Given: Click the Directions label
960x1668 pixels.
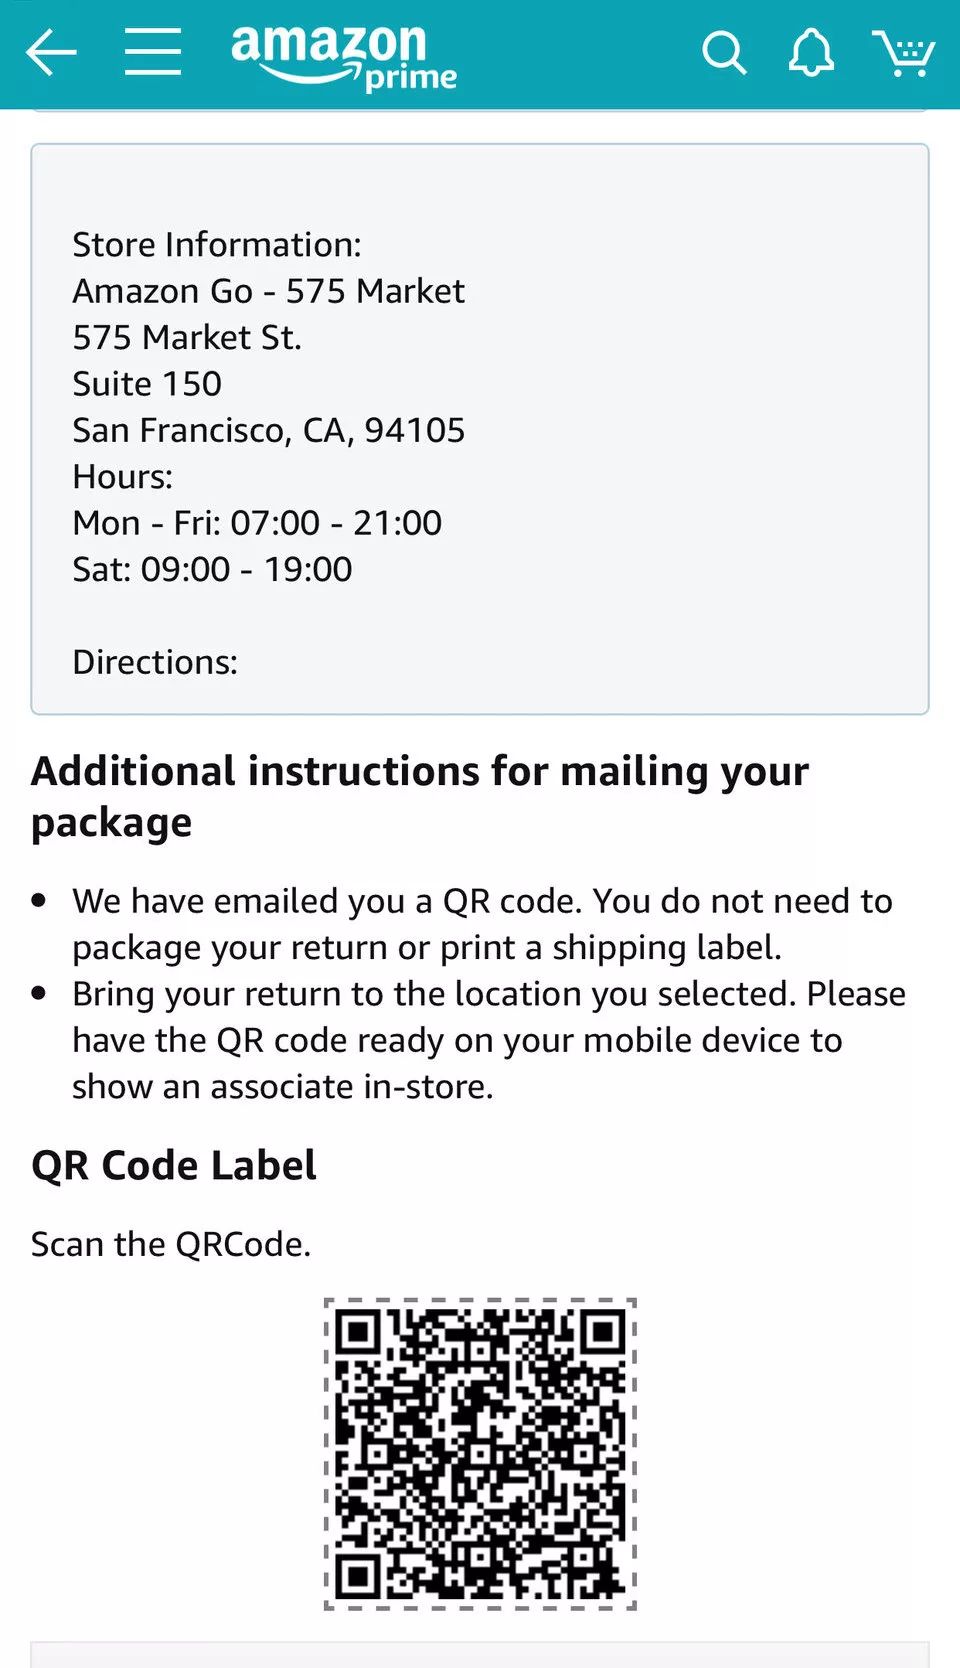Looking at the screenshot, I should coord(155,662).
